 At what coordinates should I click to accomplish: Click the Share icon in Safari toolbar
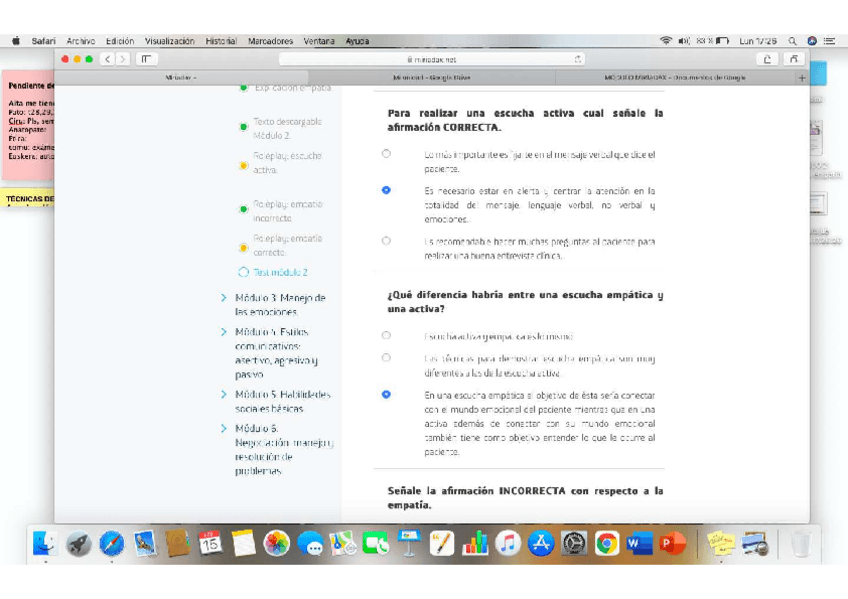[767, 60]
